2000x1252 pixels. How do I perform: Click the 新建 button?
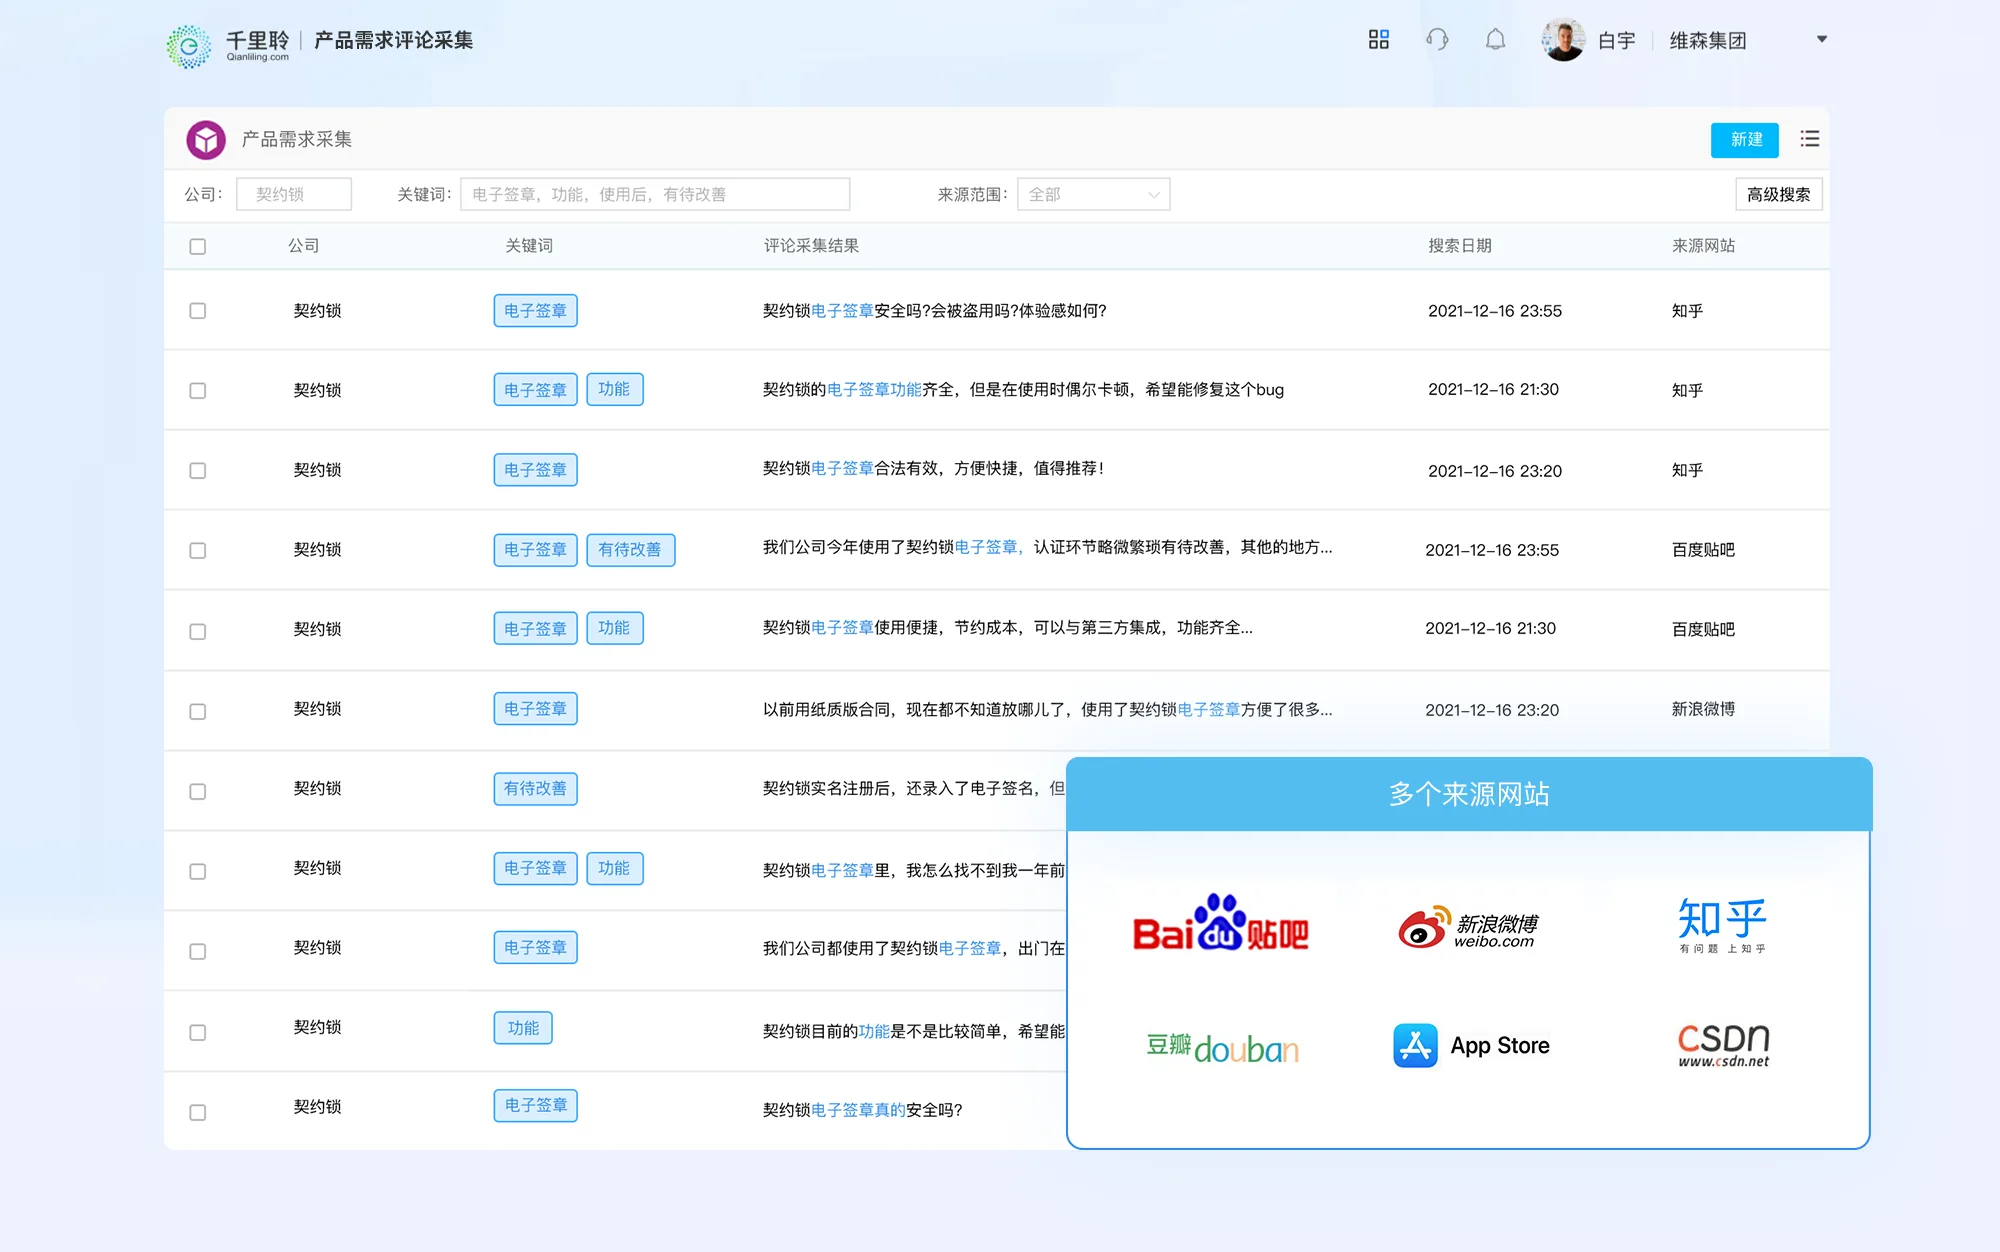1744,140
